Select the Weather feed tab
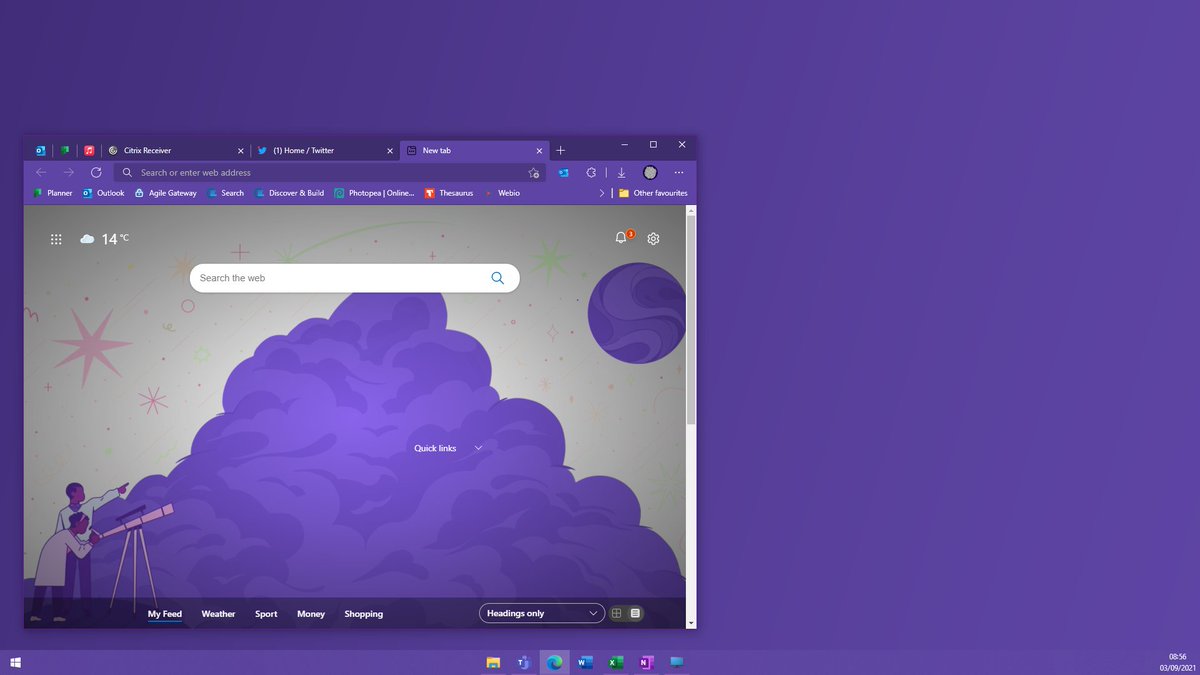 point(218,614)
